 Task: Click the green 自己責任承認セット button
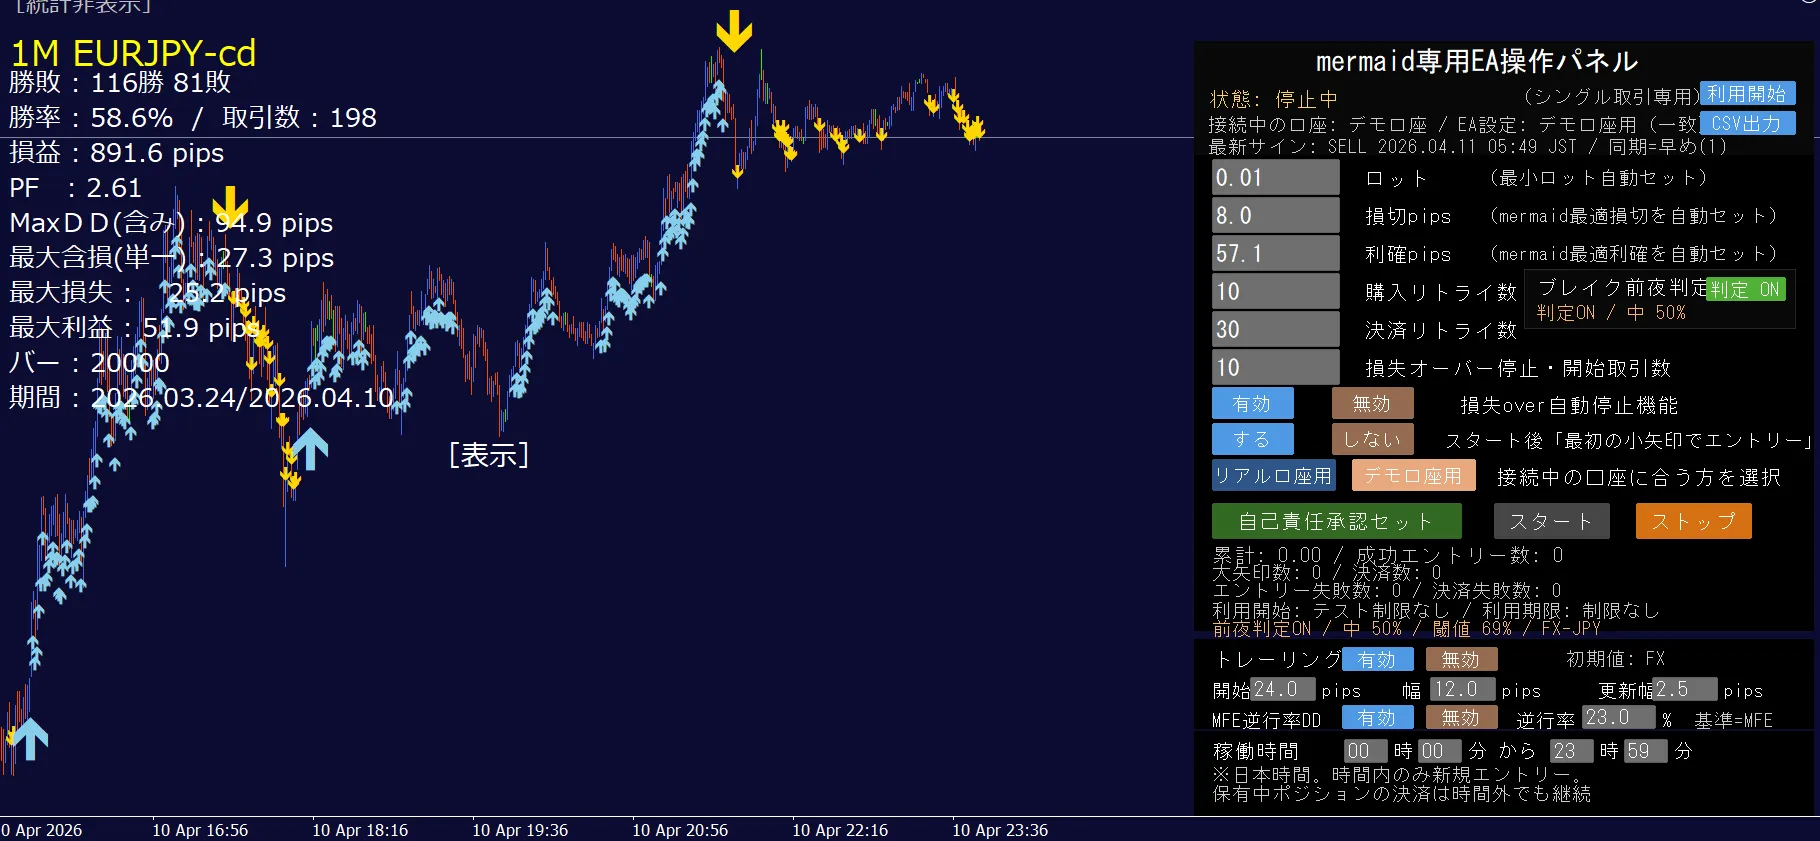(1336, 521)
